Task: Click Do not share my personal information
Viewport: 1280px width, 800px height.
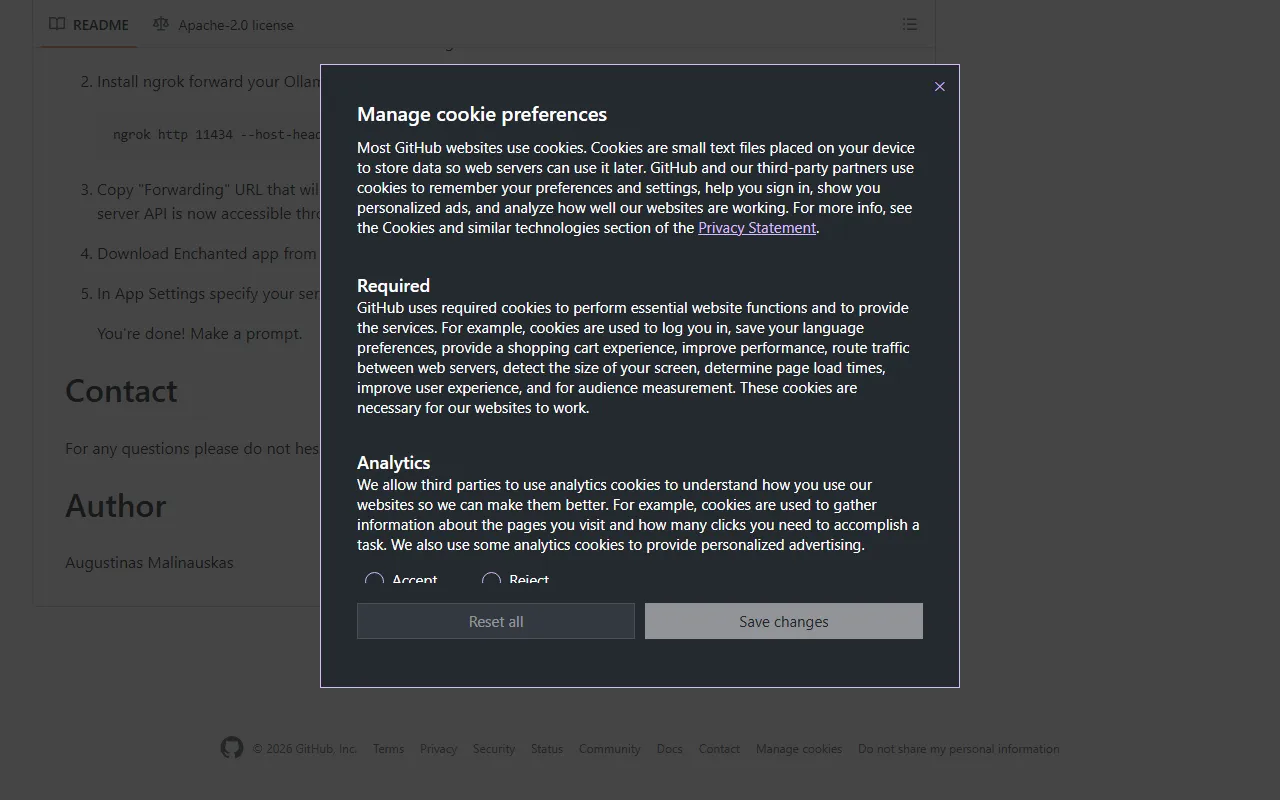Action: click(x=958, y=749)
